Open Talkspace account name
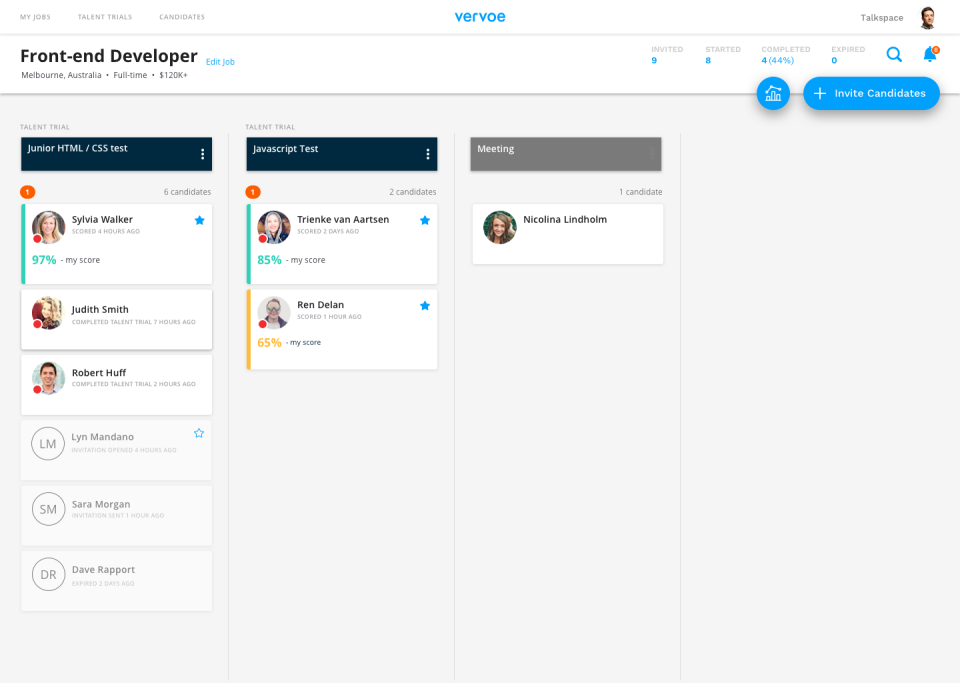 pos(882,18)
